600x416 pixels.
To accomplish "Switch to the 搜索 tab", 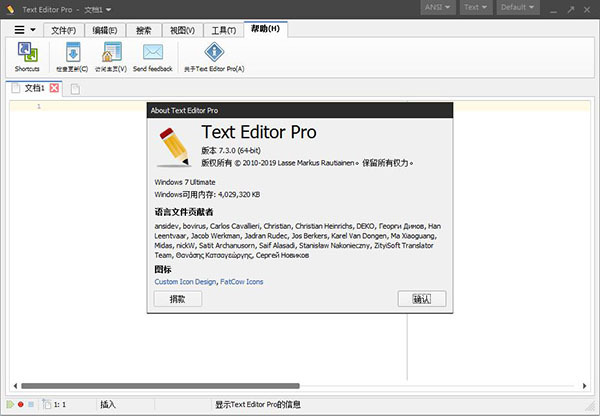I will click(143, 30).
